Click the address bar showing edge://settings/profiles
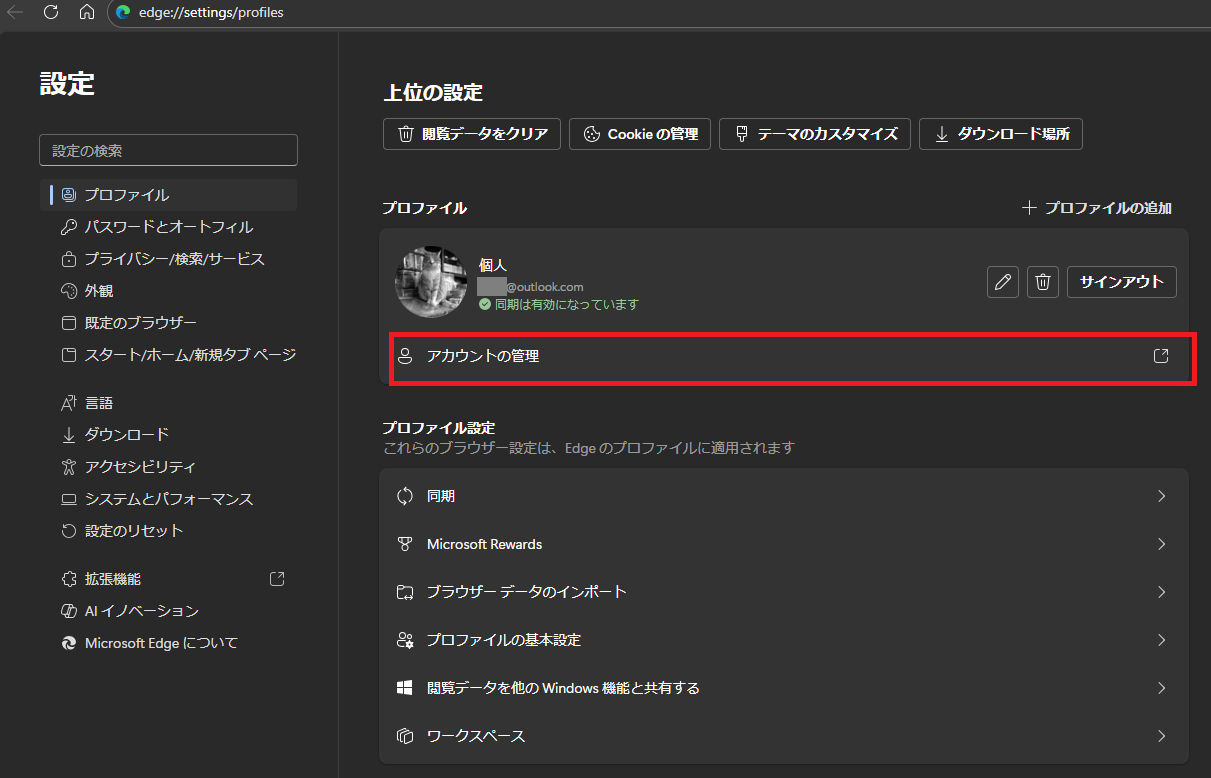Screen dimensions: 1211x778 [660, 13]
